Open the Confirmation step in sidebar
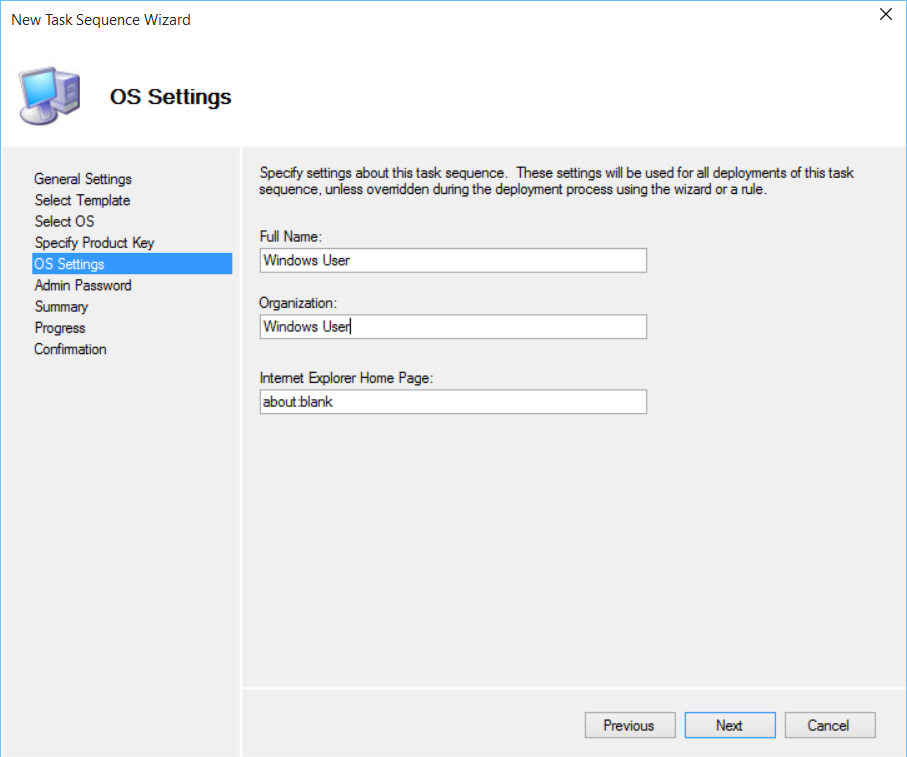The width and height of the screenshot is (907, 757). click(x=70, y=349)
